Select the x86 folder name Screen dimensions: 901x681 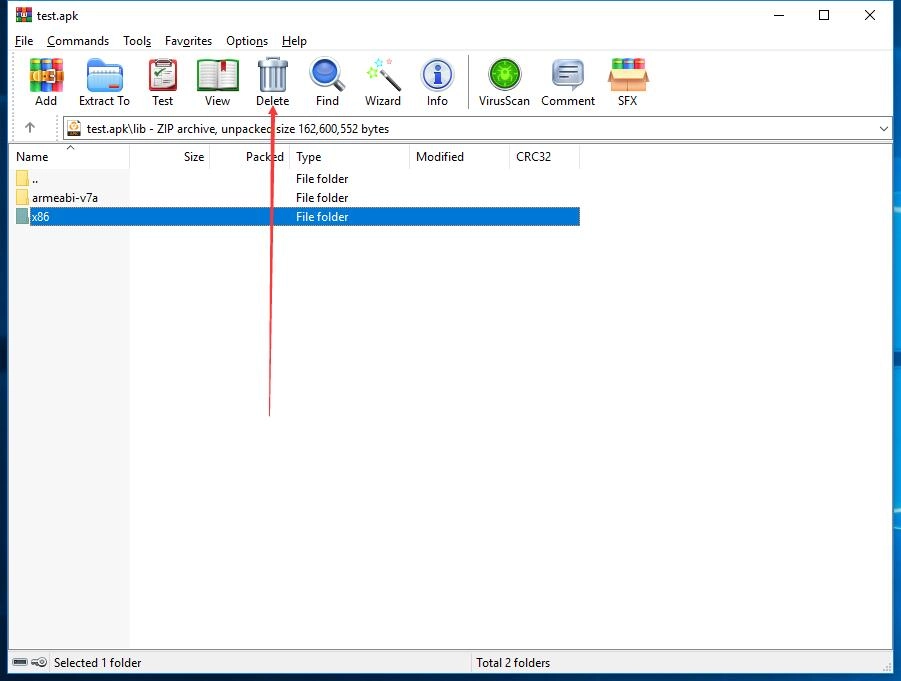pos(40,217)
